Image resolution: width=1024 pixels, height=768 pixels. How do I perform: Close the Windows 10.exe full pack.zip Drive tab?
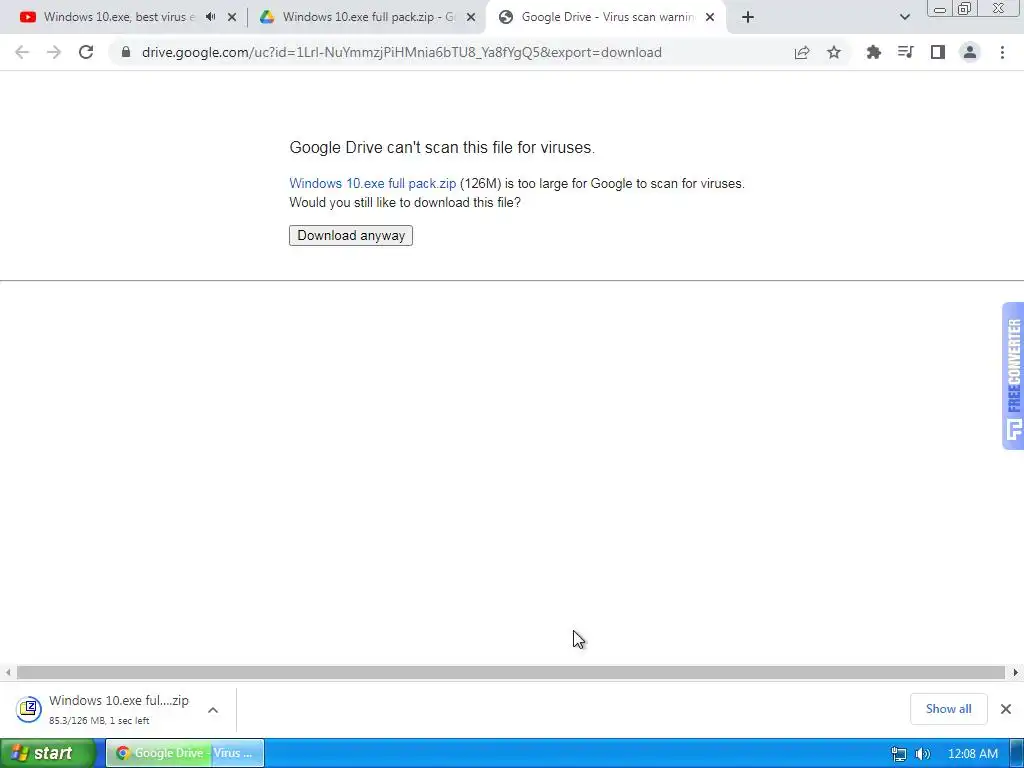pyautogui.click(x=471, y=17)
